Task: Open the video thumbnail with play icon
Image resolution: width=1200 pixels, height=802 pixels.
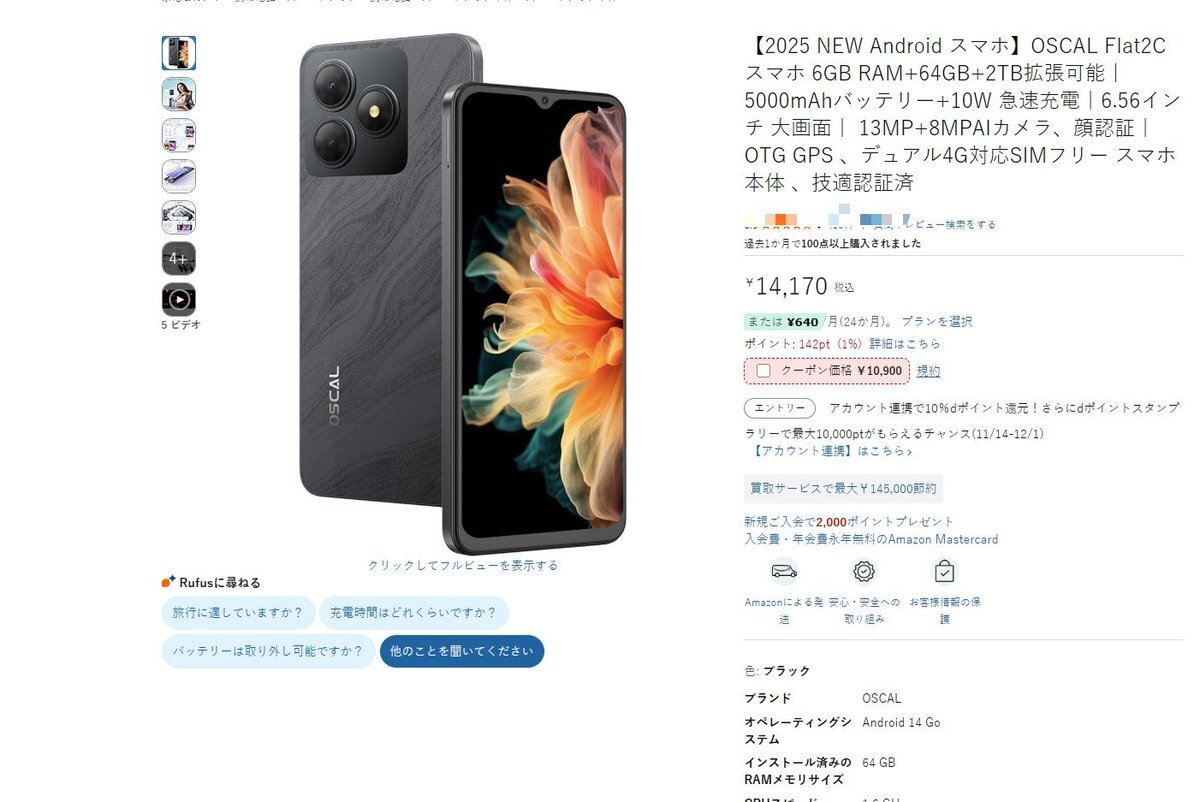Action: pos(179,299)
